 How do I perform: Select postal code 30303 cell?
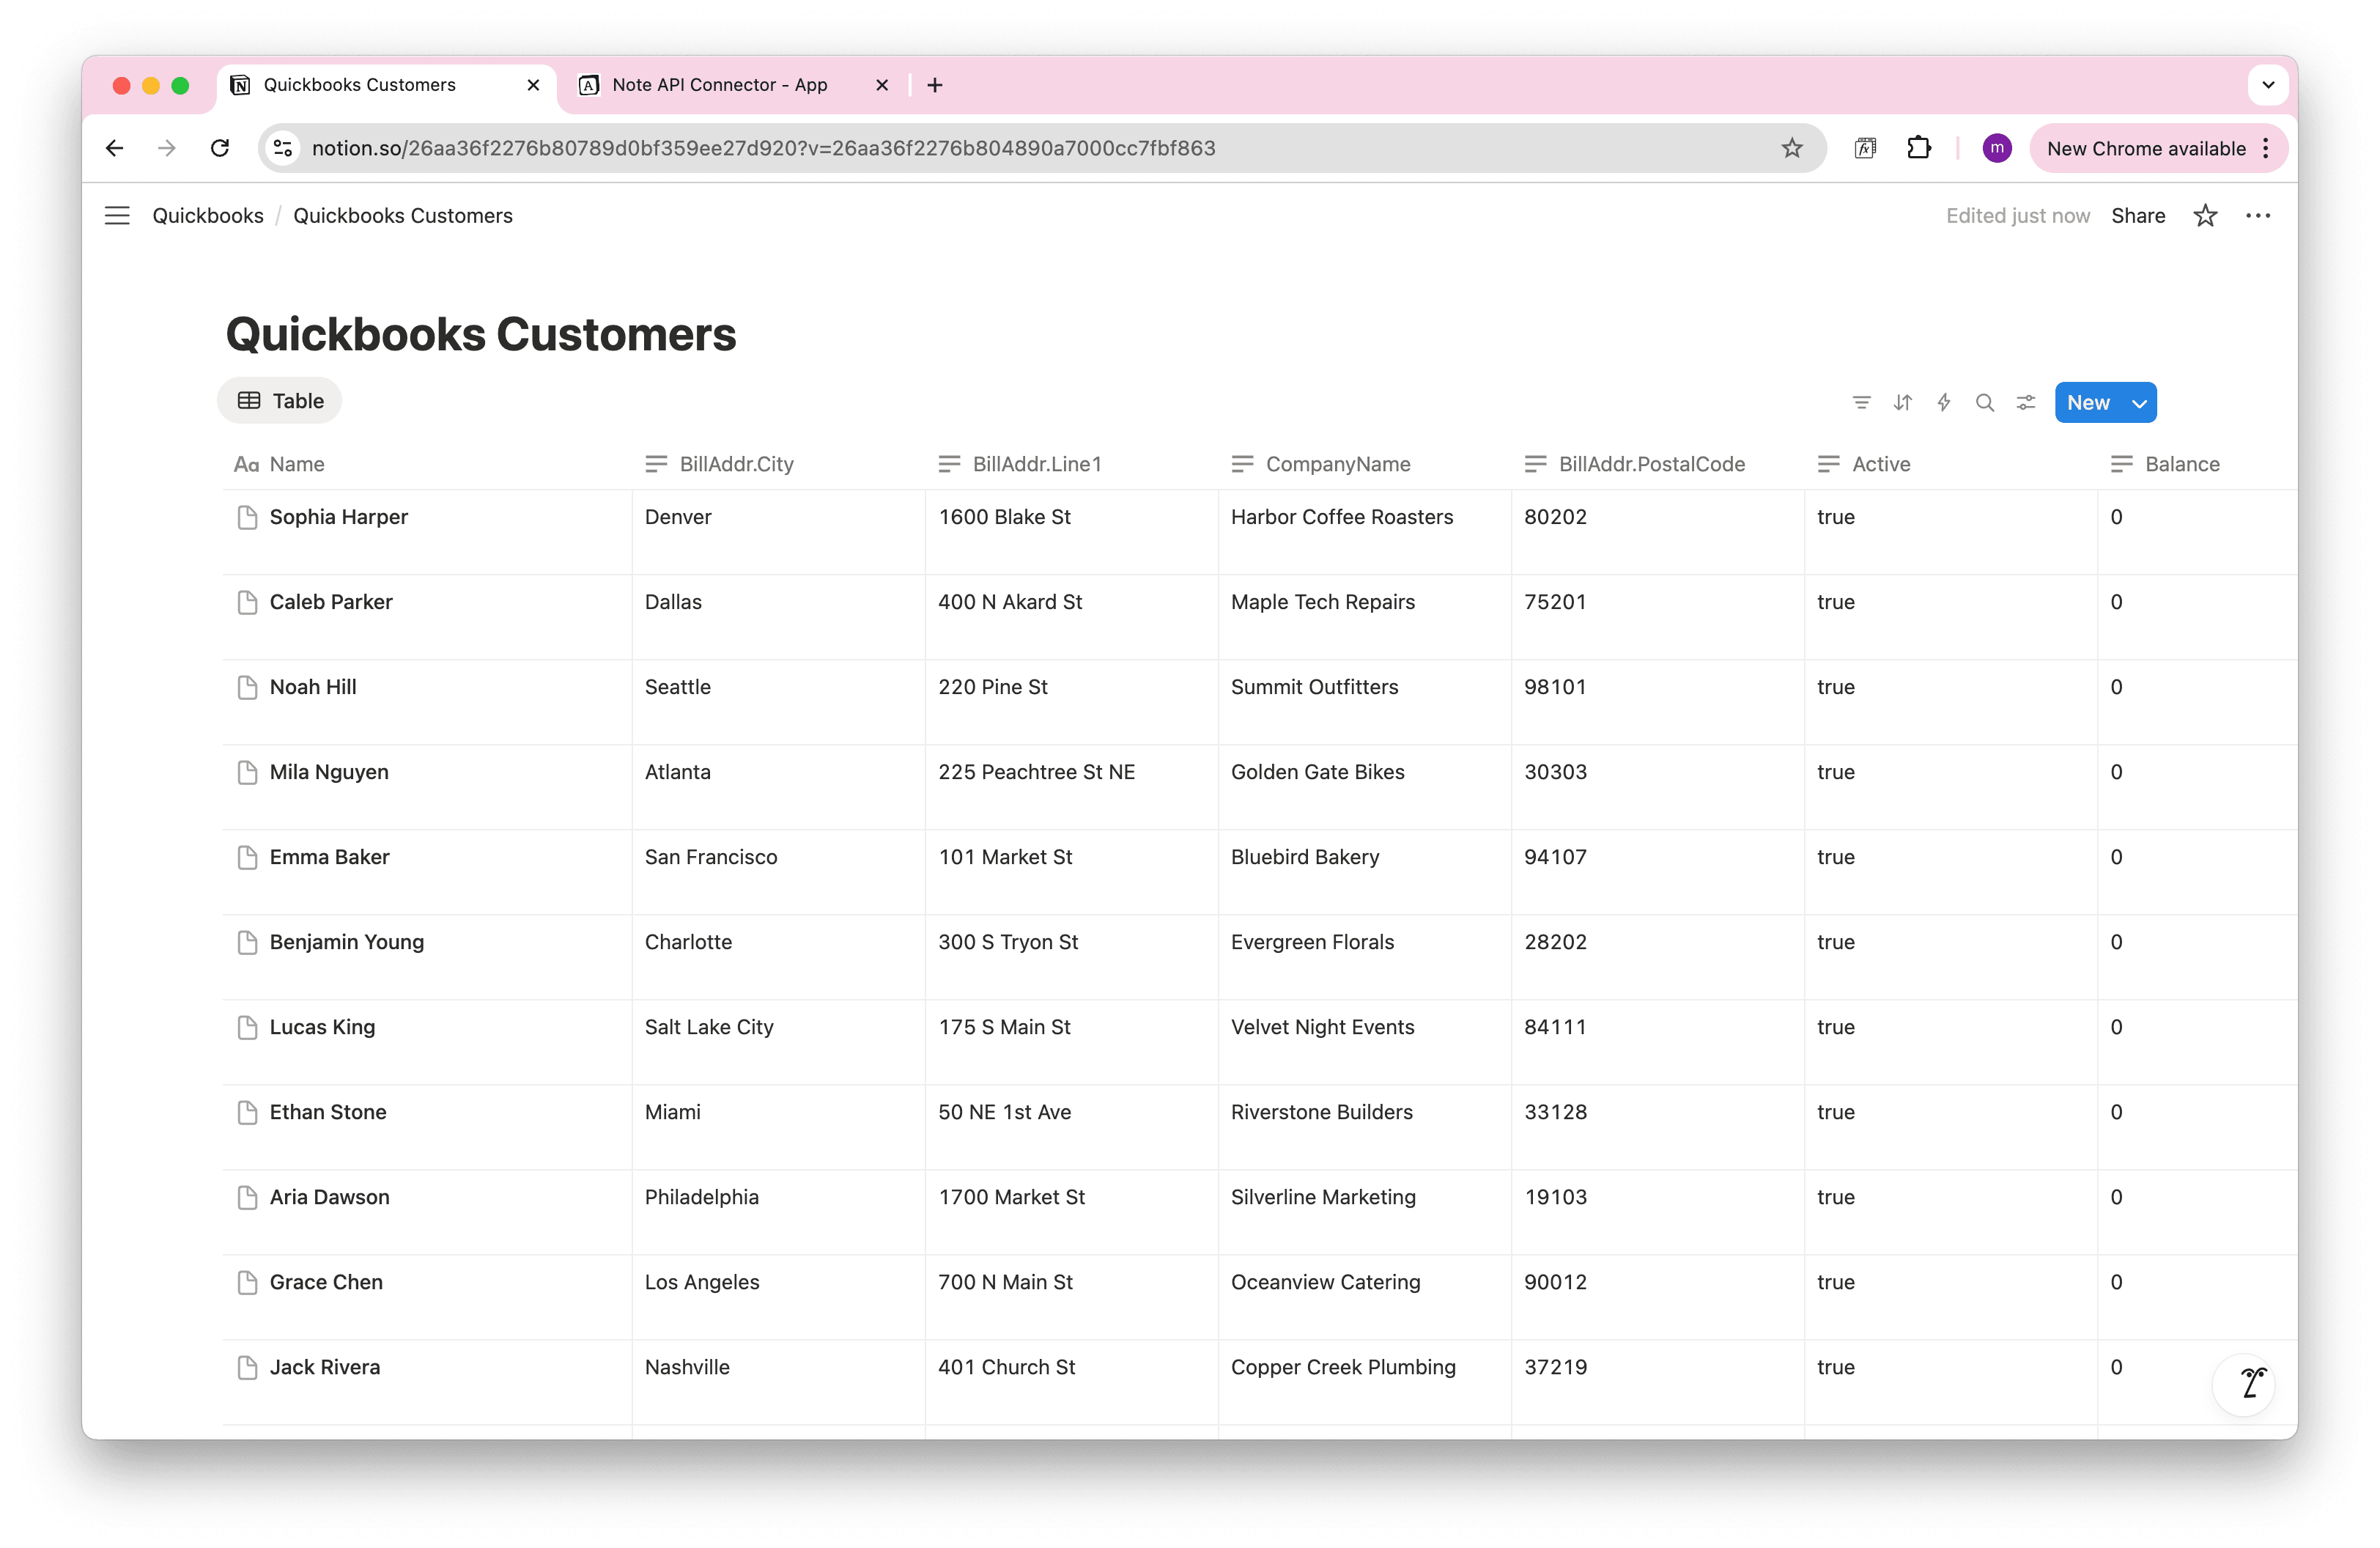coord(1658,787)
